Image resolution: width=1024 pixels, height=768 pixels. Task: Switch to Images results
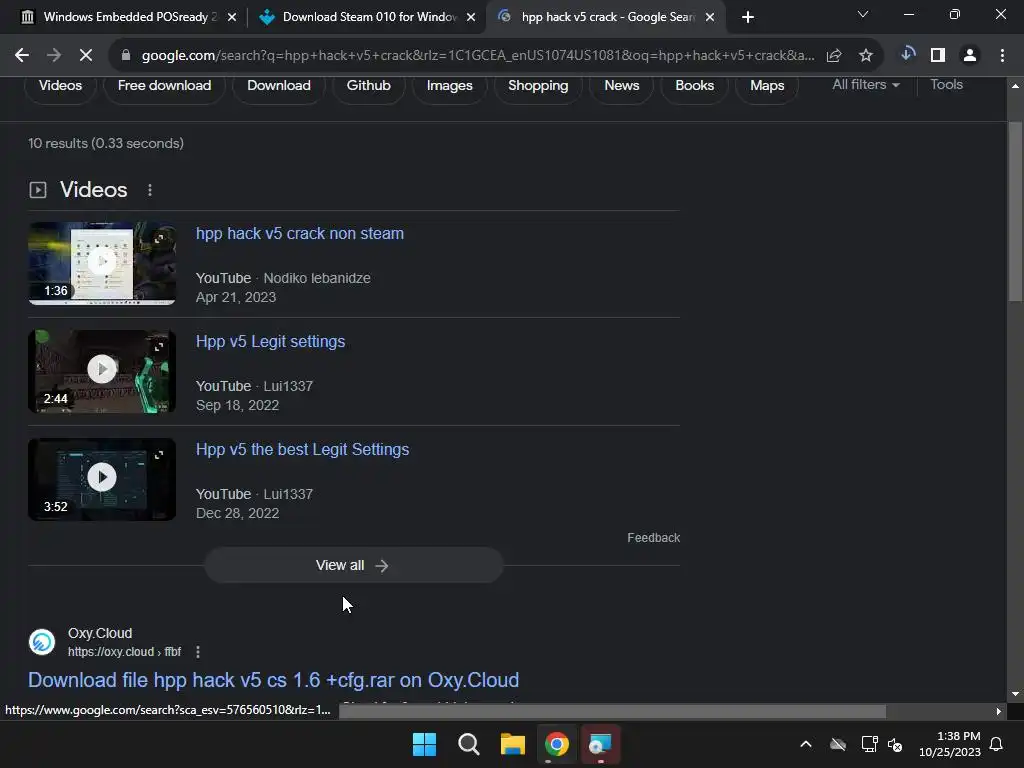point(449,86)
